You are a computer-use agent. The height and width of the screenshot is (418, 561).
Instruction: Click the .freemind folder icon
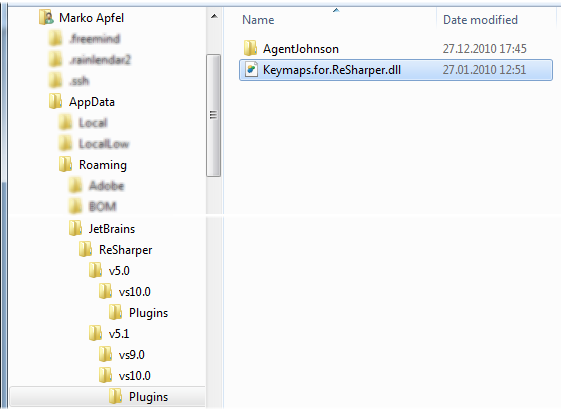(55, 38)
